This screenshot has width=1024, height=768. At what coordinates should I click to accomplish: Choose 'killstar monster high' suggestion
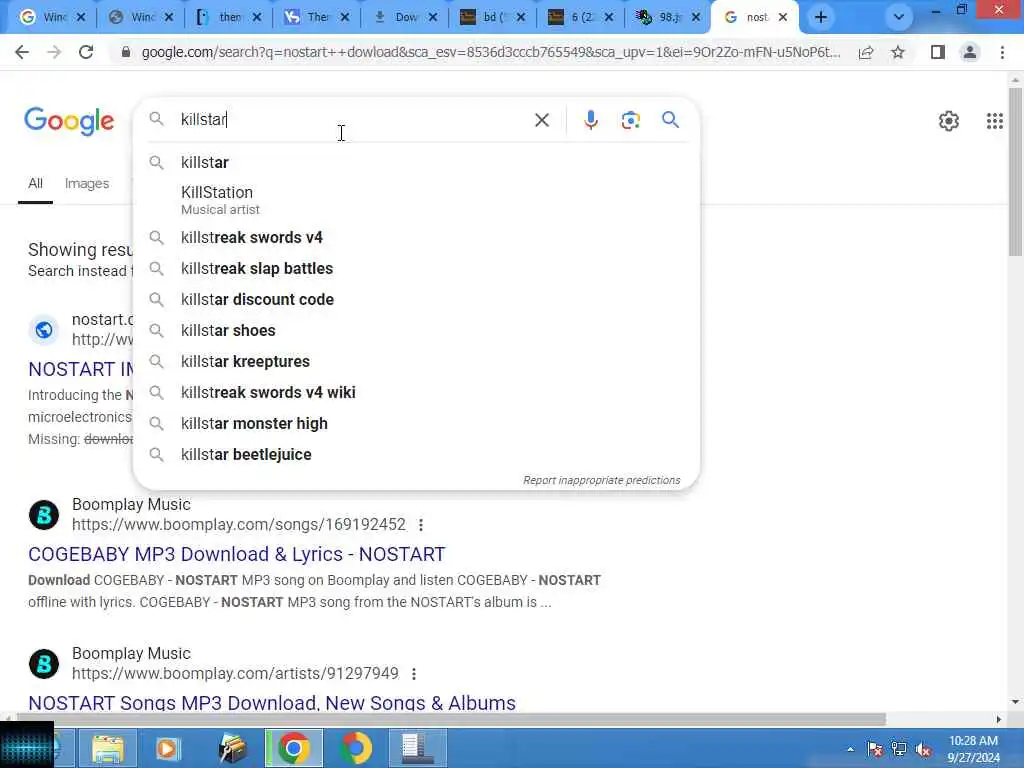[416, 424]
